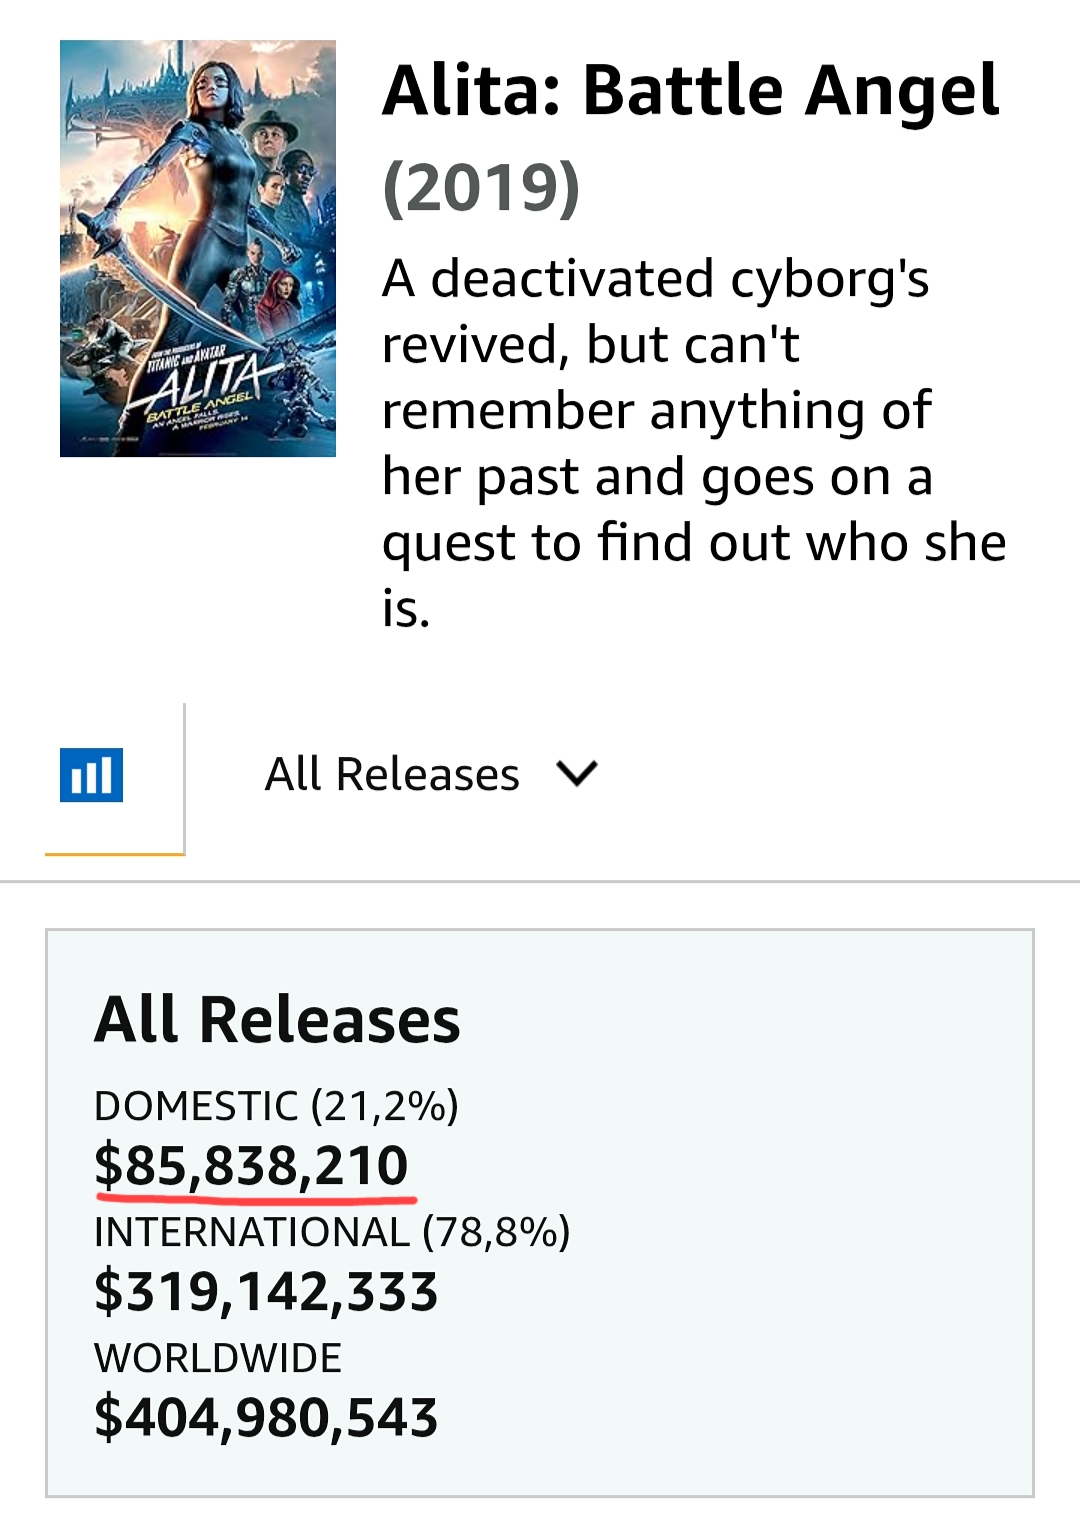The height and width of the screenshot is (1516, 1080).
Task: Expand the All Releases dropdown label
Action: [x=392, y=775]
